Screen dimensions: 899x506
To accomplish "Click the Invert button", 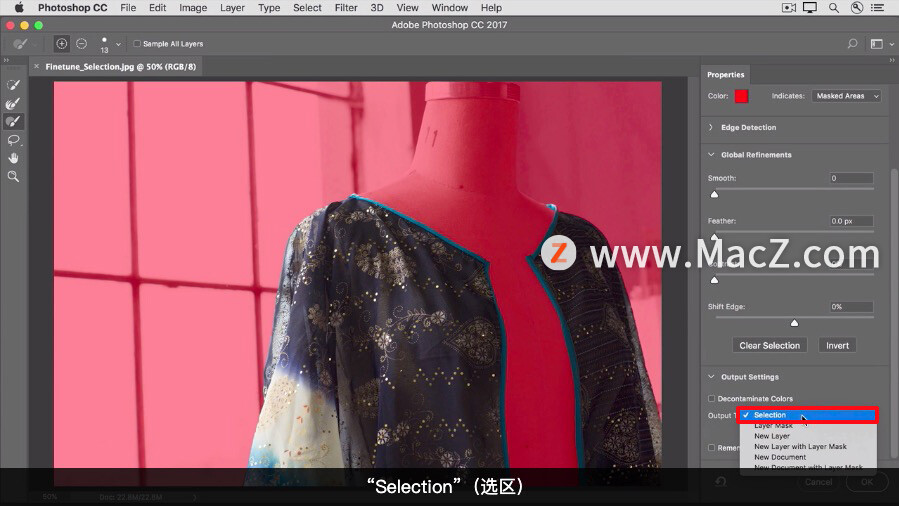I will tap(837, 346).
